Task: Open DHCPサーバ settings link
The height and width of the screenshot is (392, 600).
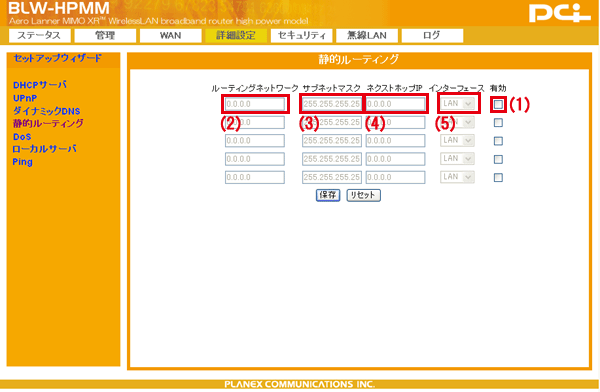Action: coord(40,85)
